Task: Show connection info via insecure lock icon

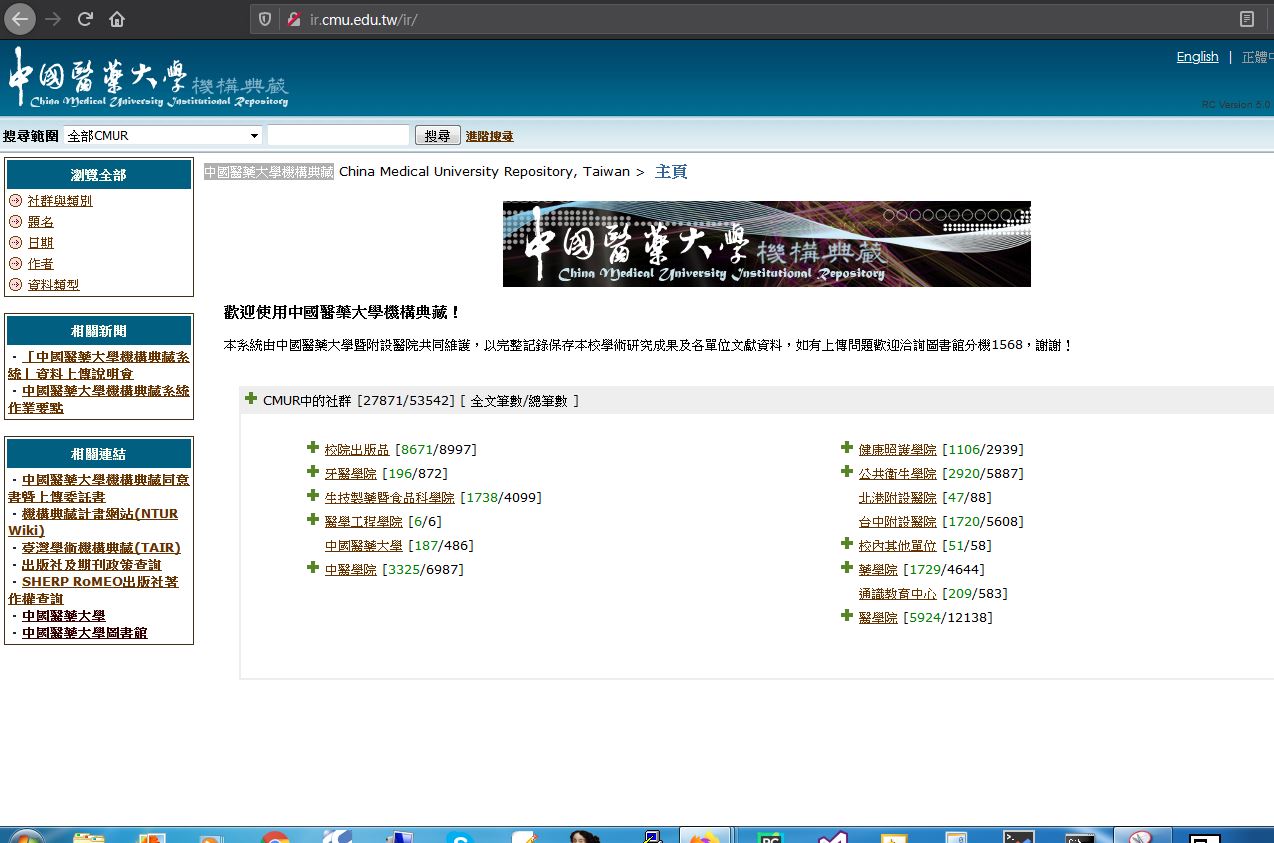Action: (293, 19)
